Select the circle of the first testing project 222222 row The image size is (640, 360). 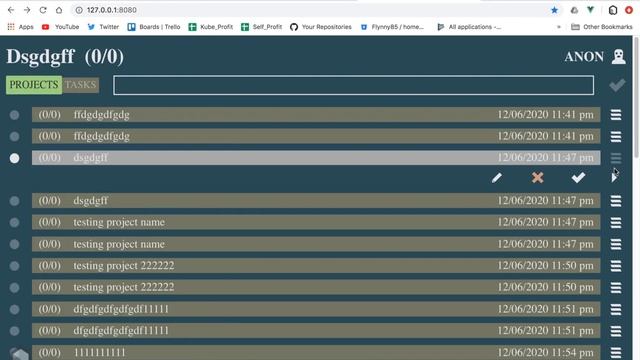click(14, 266)
